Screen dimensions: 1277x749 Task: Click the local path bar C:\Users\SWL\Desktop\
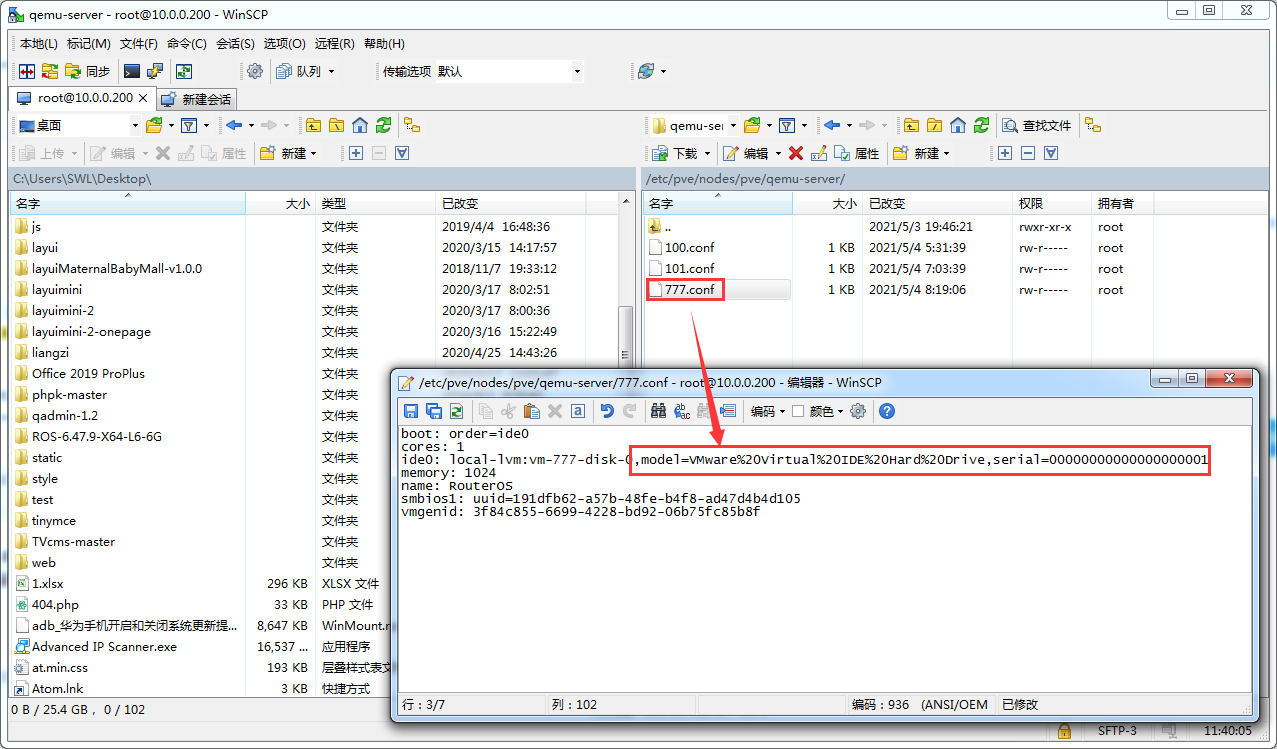point(322,178)
